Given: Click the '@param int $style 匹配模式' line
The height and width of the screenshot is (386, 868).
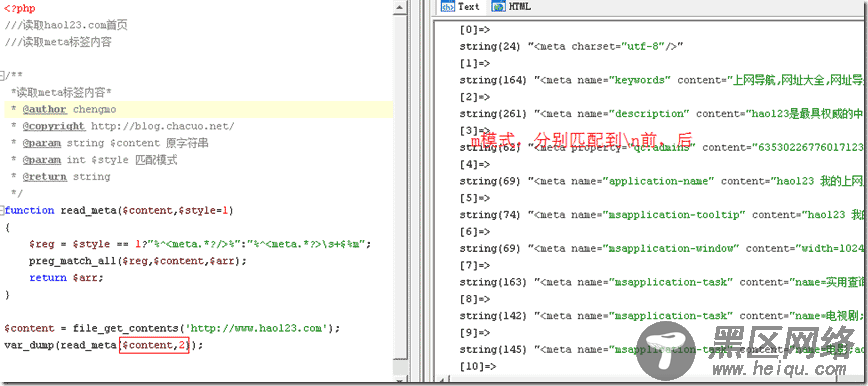Looking at the screenshot, I should point(94,160).
